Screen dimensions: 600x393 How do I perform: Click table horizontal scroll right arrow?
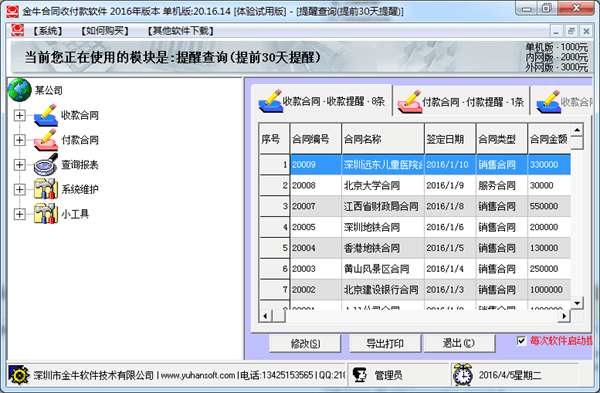pyautogui.click(x=564, y=316)
